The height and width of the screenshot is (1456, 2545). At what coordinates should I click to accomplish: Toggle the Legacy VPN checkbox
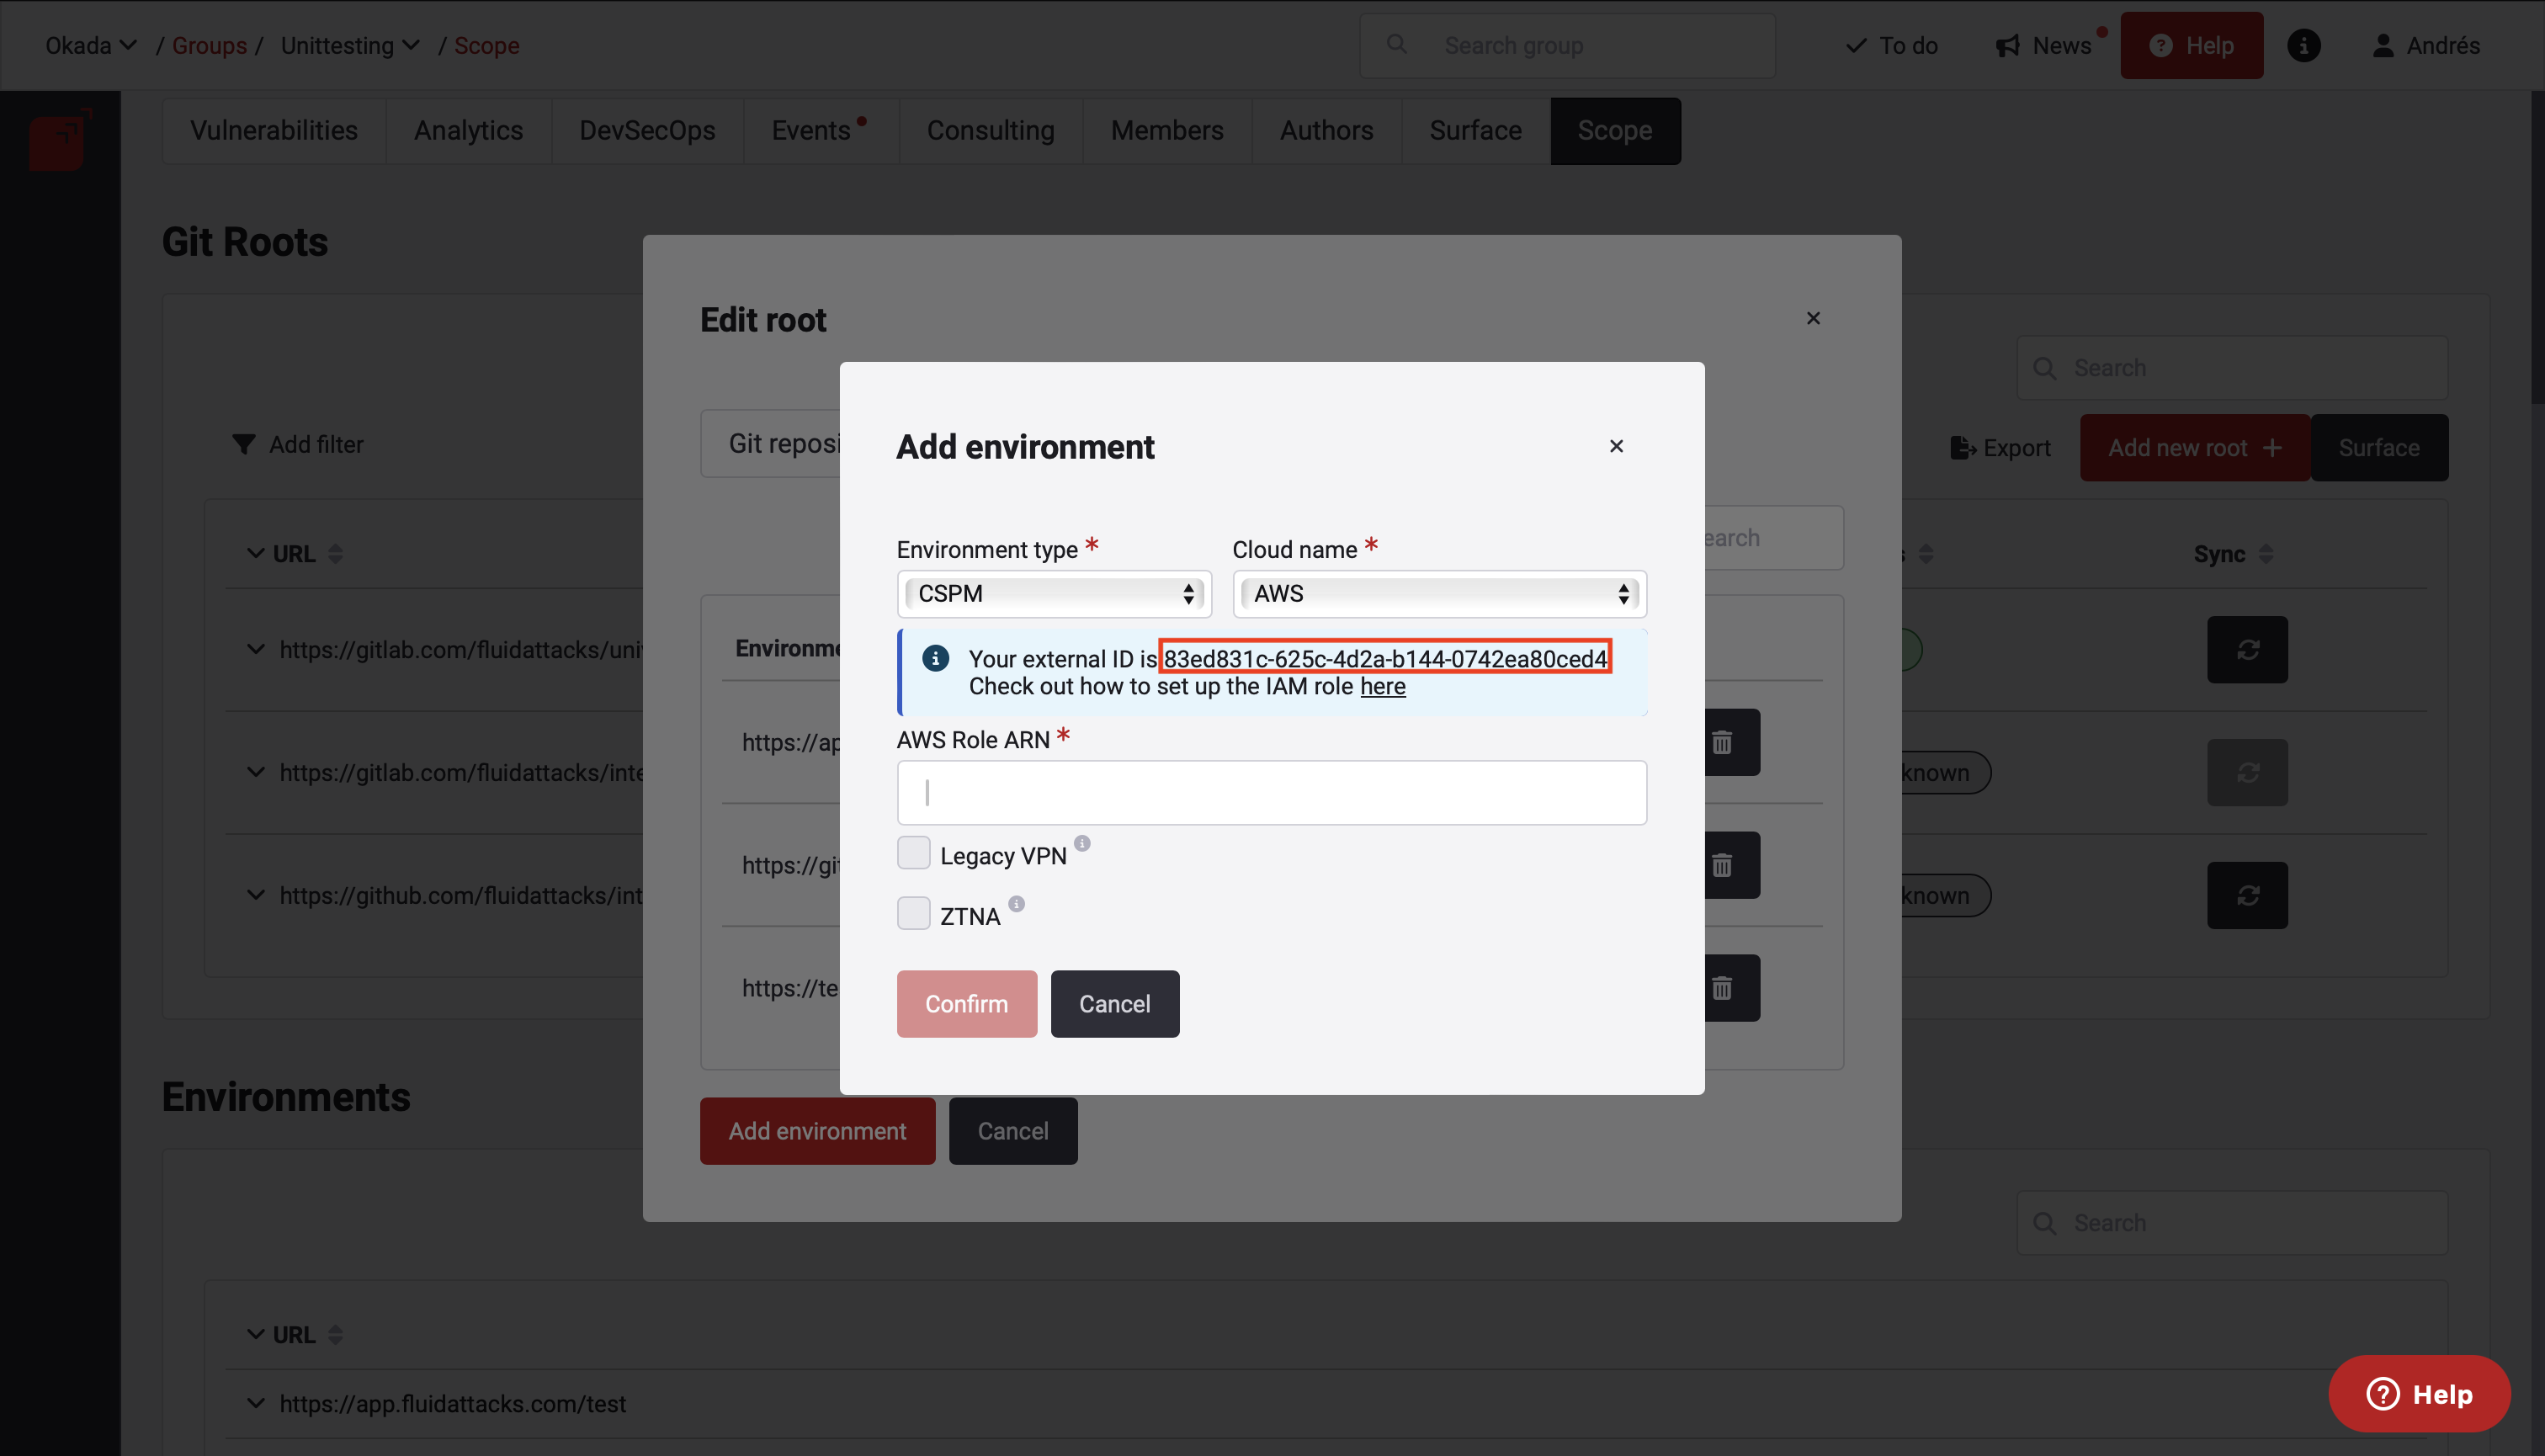(912, 857)
